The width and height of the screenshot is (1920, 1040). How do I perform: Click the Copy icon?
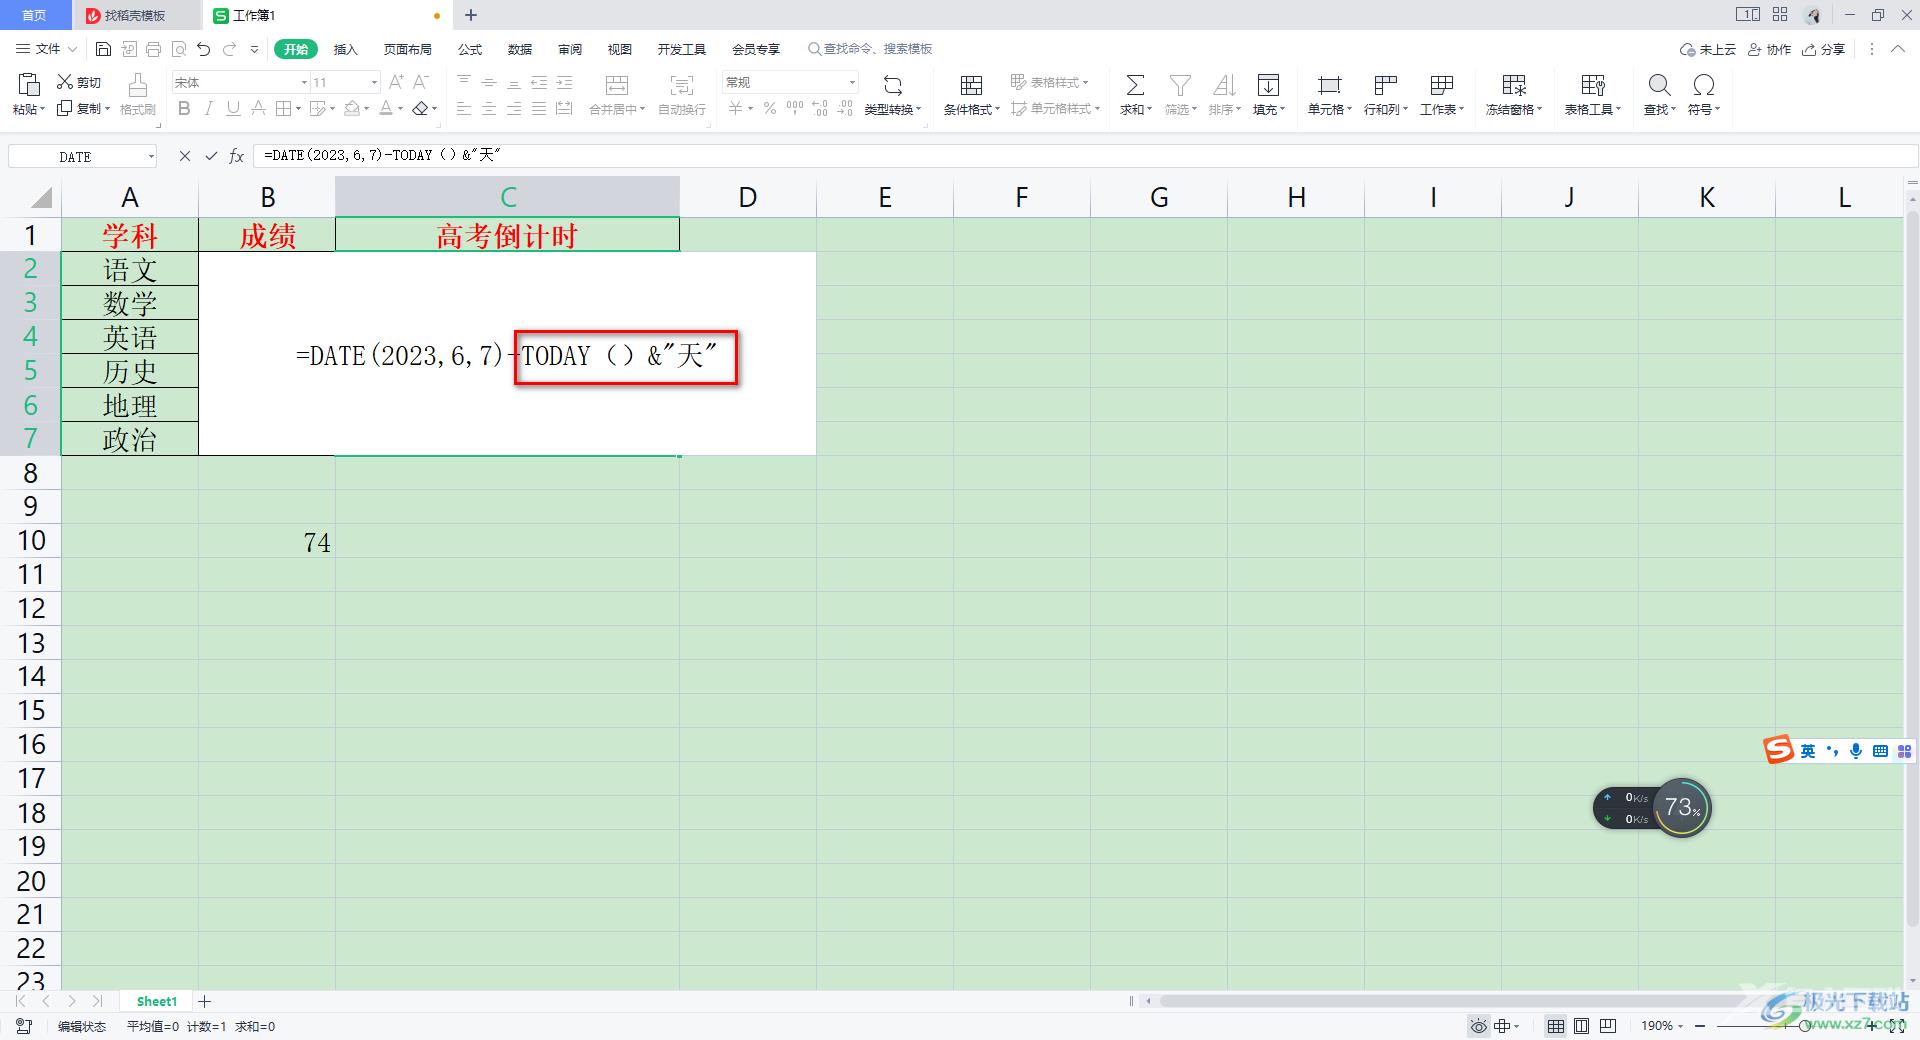[65, 108]
